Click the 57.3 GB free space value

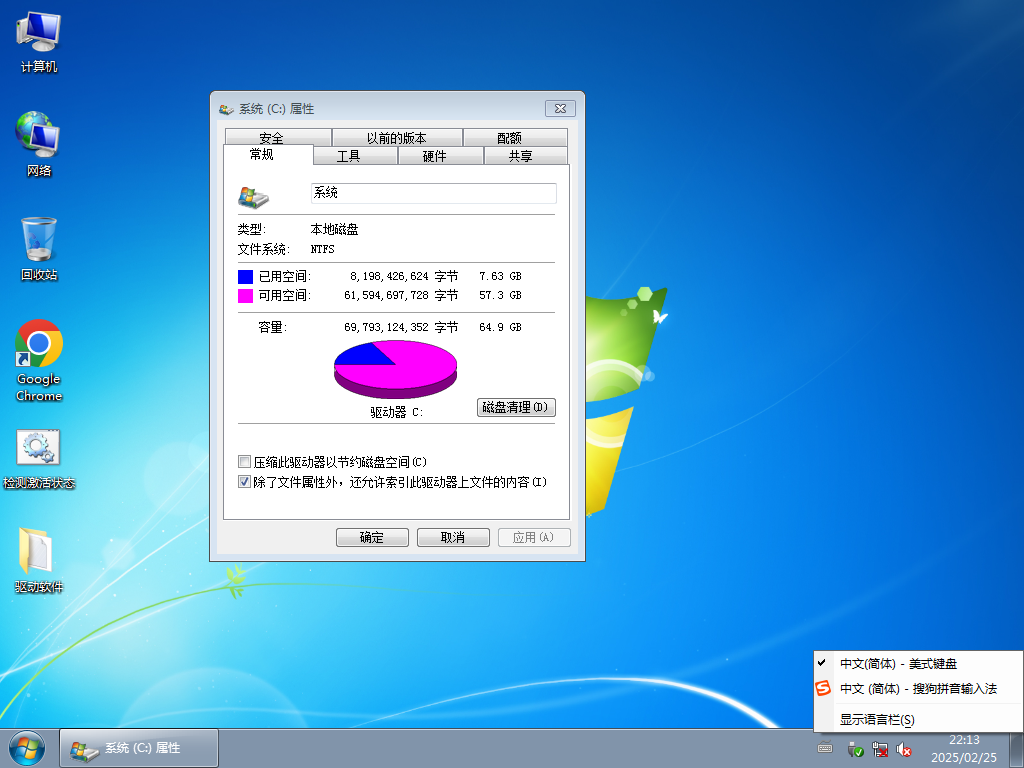click(500, 295)
